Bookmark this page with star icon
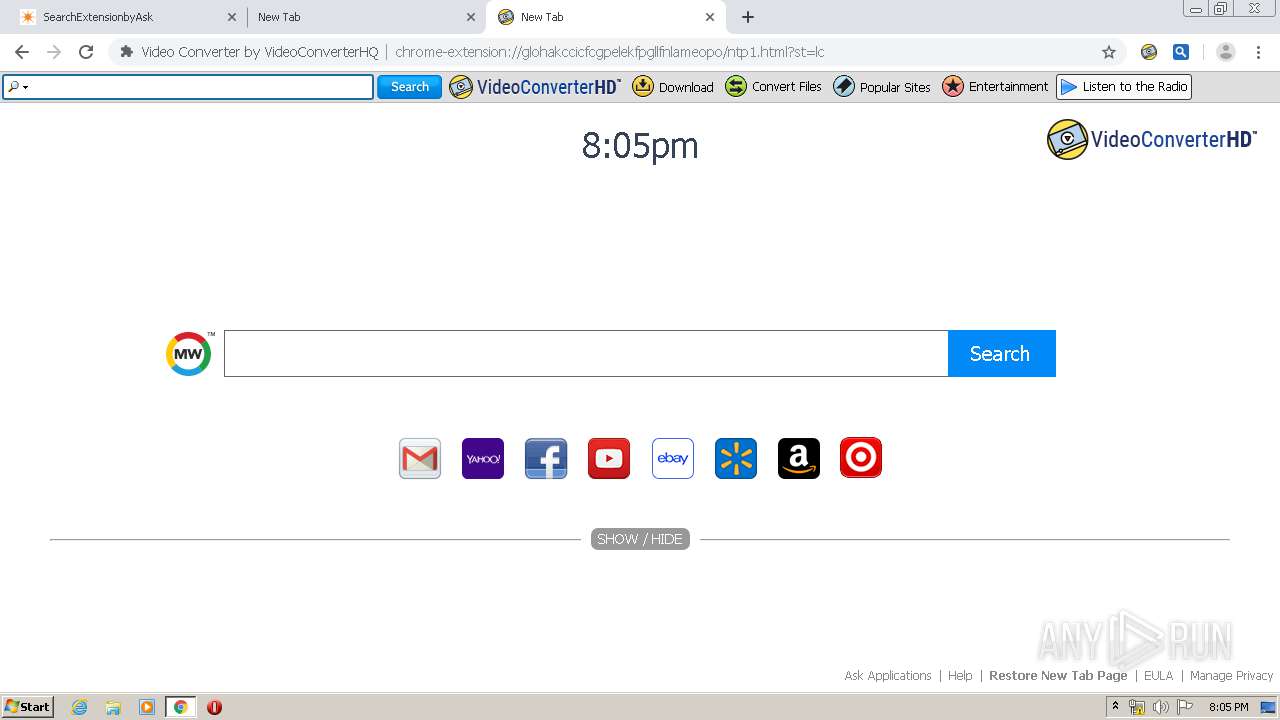Viewport: 1280px width, 720px height. (x=1109, y=52)
